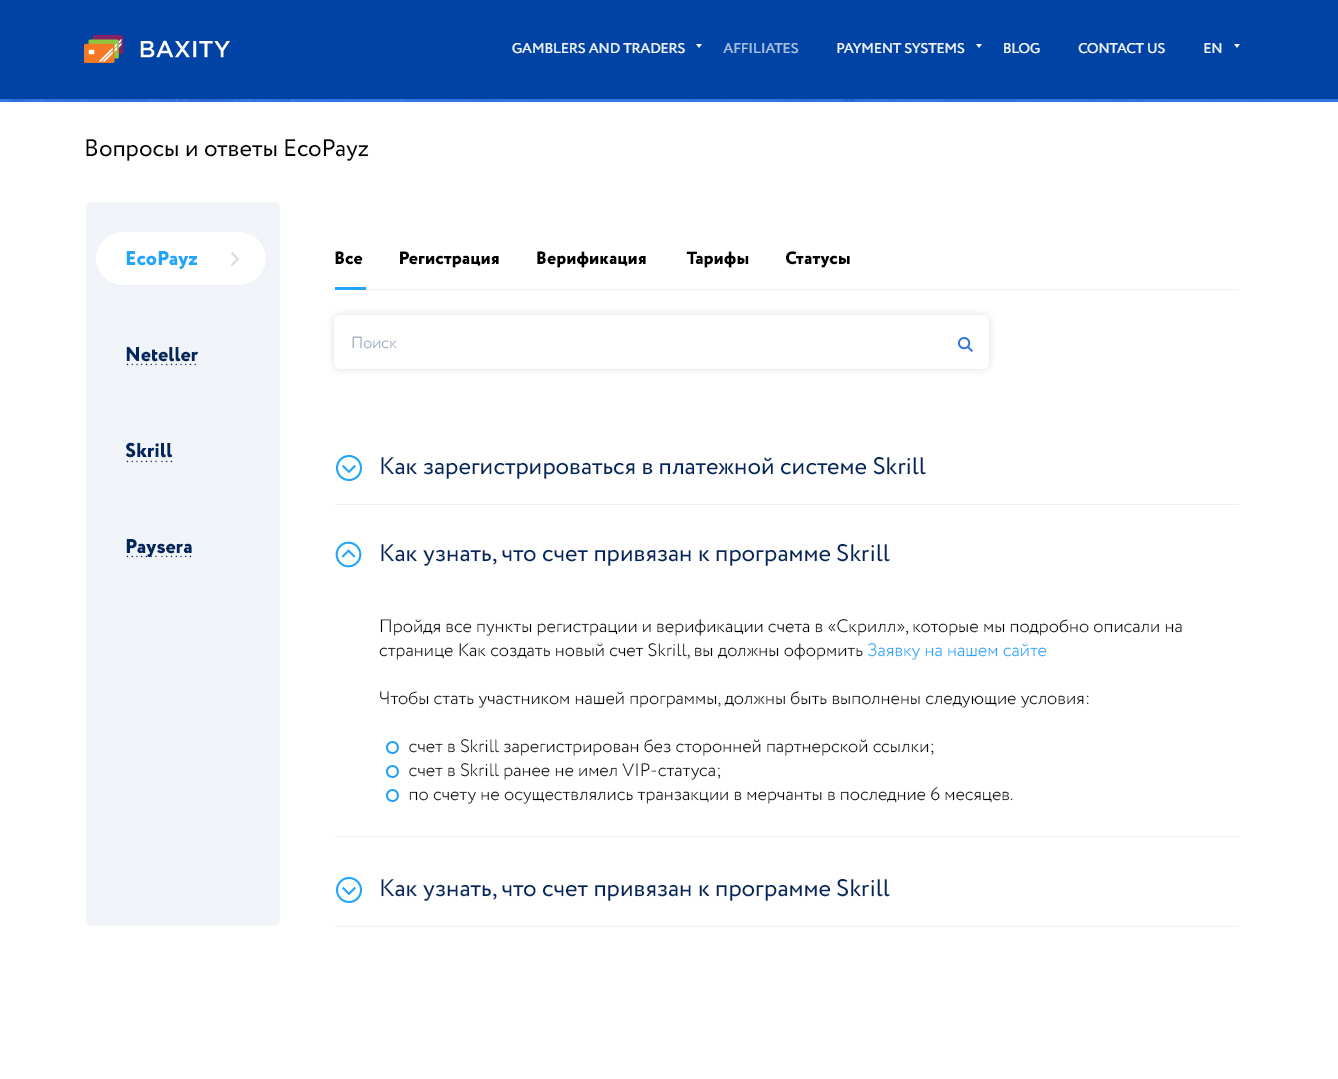Open the Blog menu item
The width and height of the screenshot is (1338, 1079).
1021,48
